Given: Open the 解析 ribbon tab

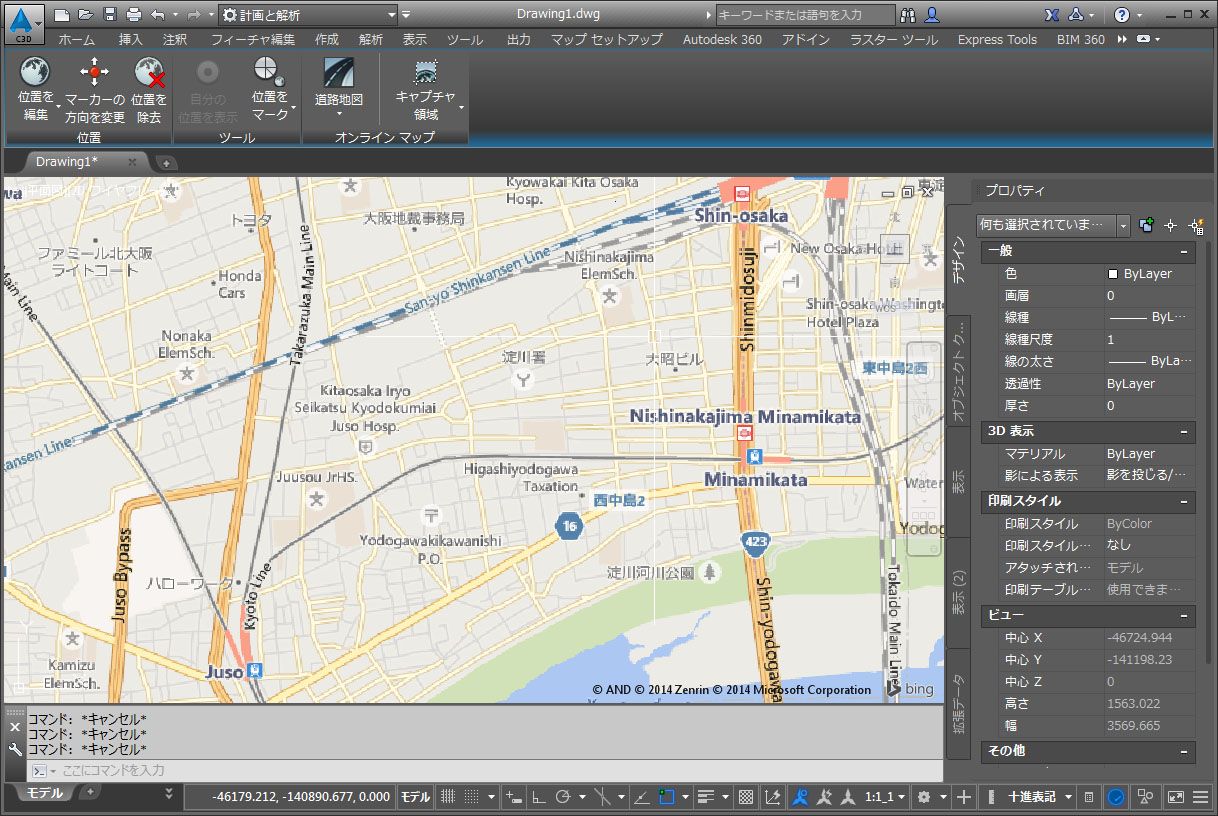Looking at the screenshot, I should 370,40.
